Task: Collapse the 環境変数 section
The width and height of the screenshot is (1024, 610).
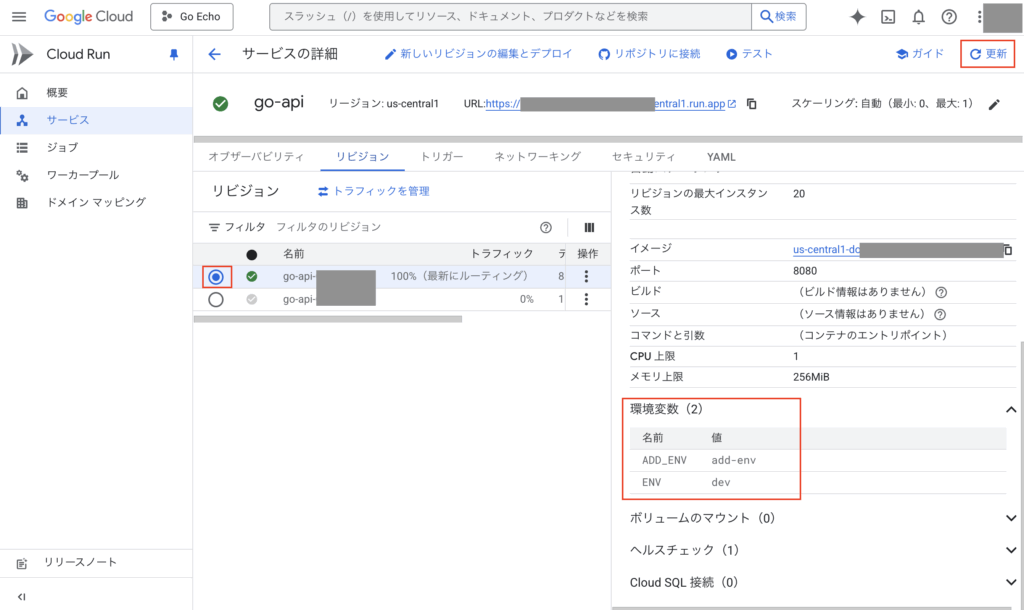Action: [1011, 410]
